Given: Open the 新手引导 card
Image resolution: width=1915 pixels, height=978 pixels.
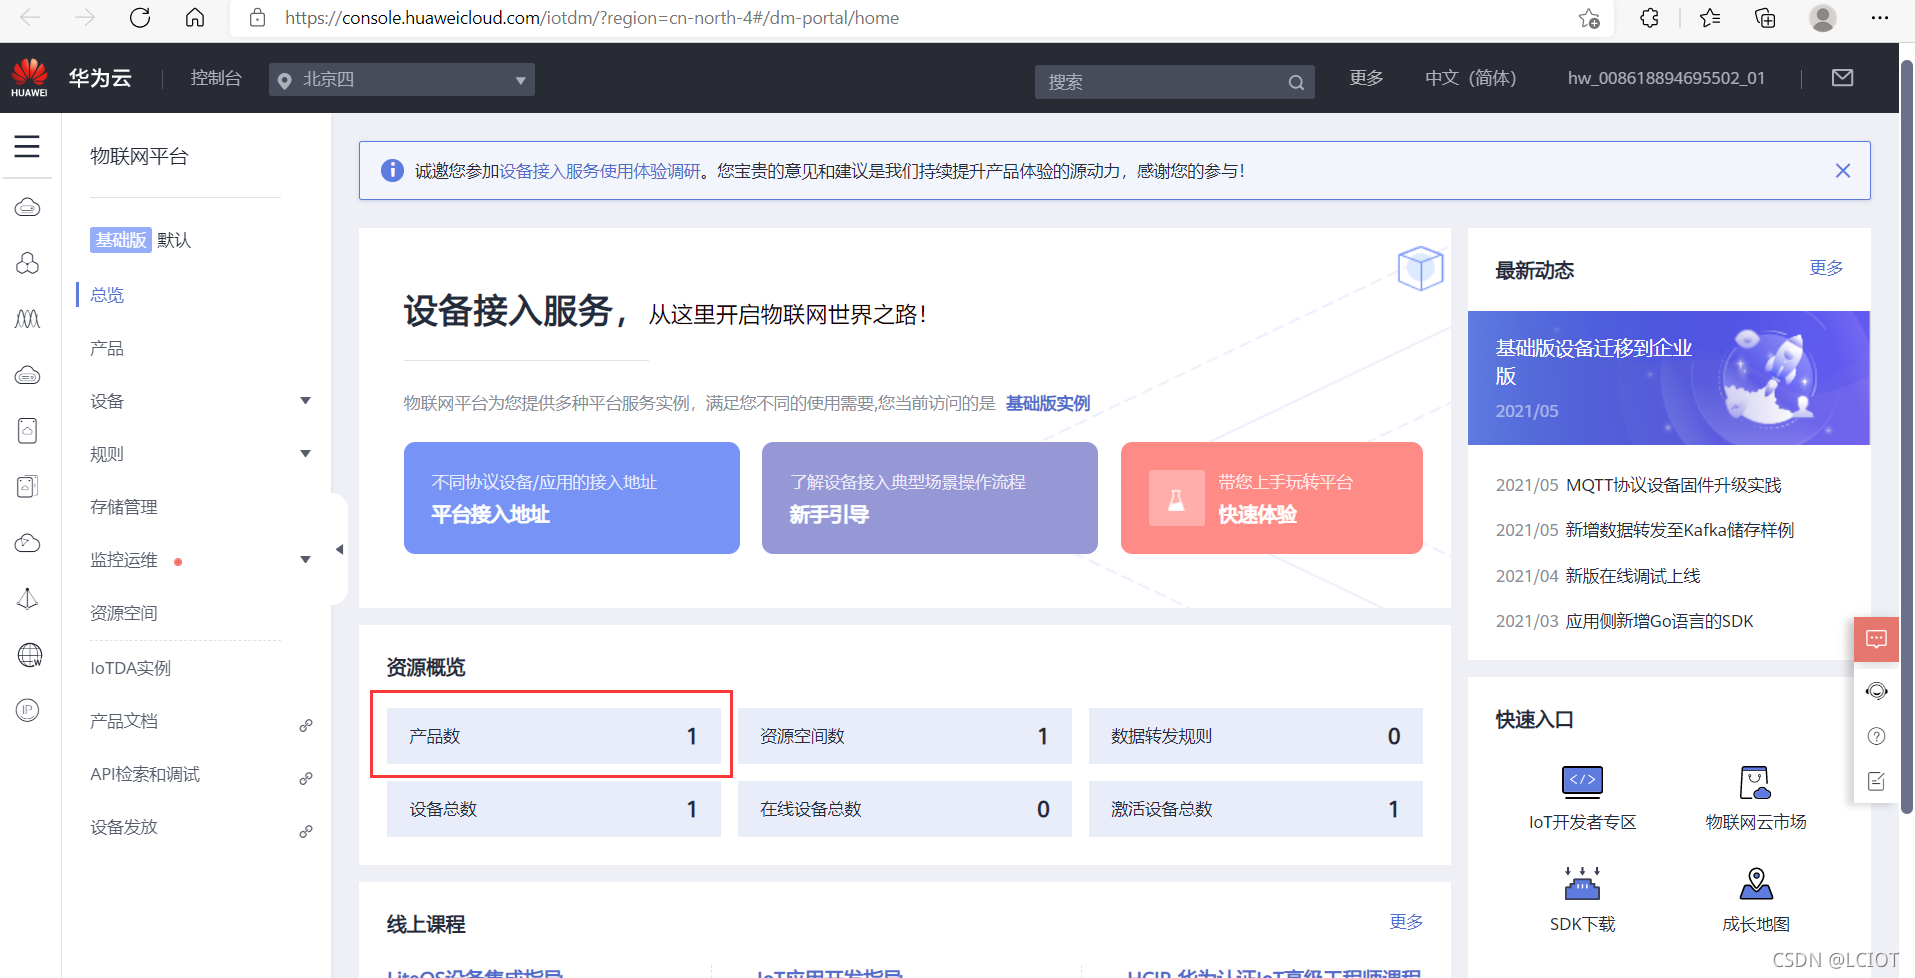Looking at the screenshot, I should [930, 498].
